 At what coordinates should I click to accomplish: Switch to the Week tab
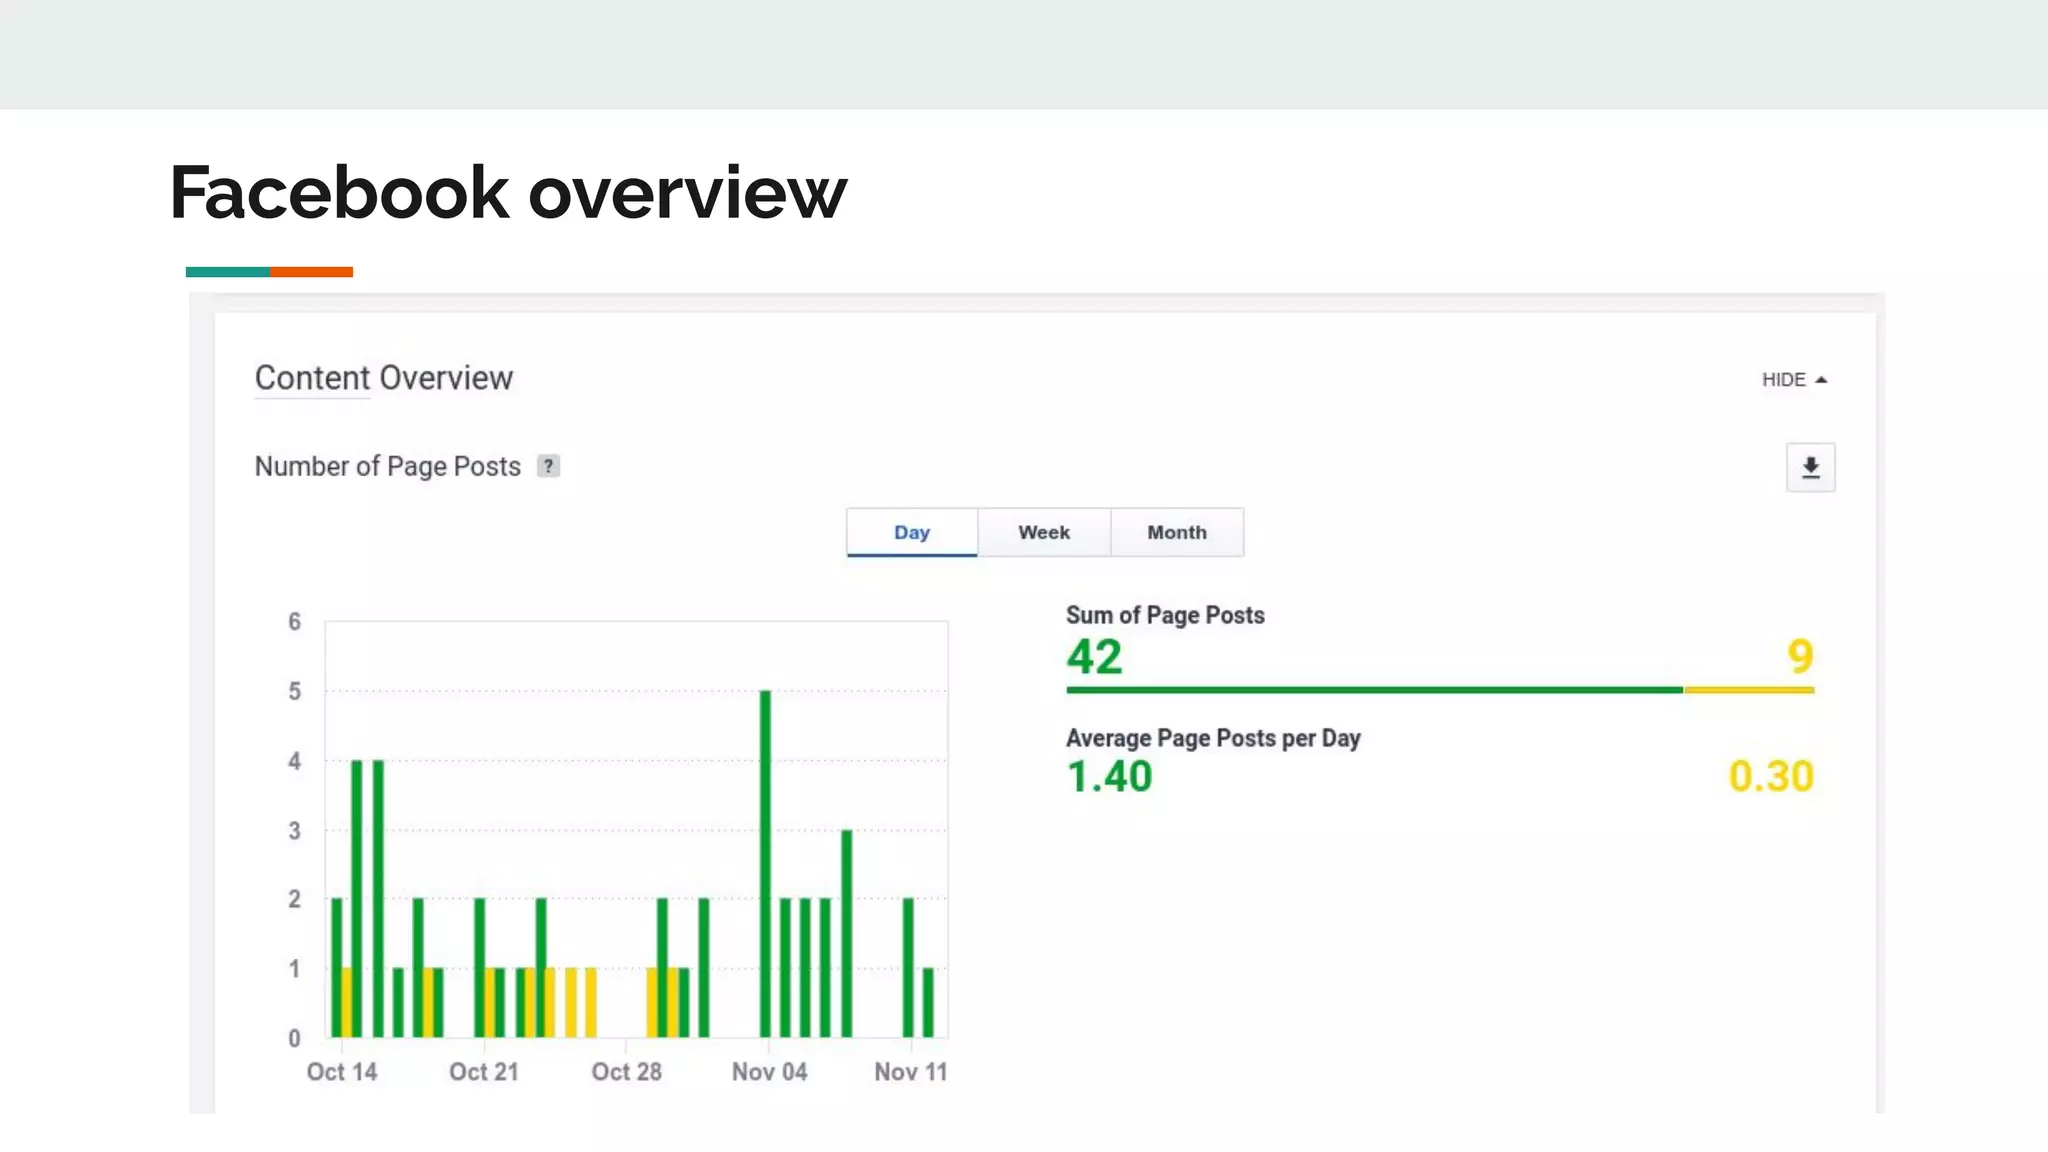point(1044,532)
